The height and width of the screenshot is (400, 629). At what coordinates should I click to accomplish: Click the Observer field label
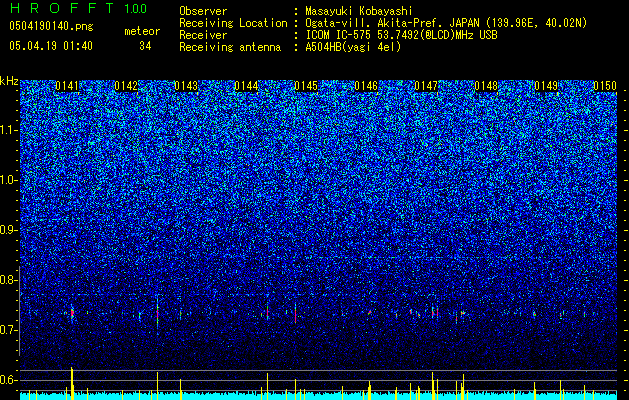(x=203, y=11)
